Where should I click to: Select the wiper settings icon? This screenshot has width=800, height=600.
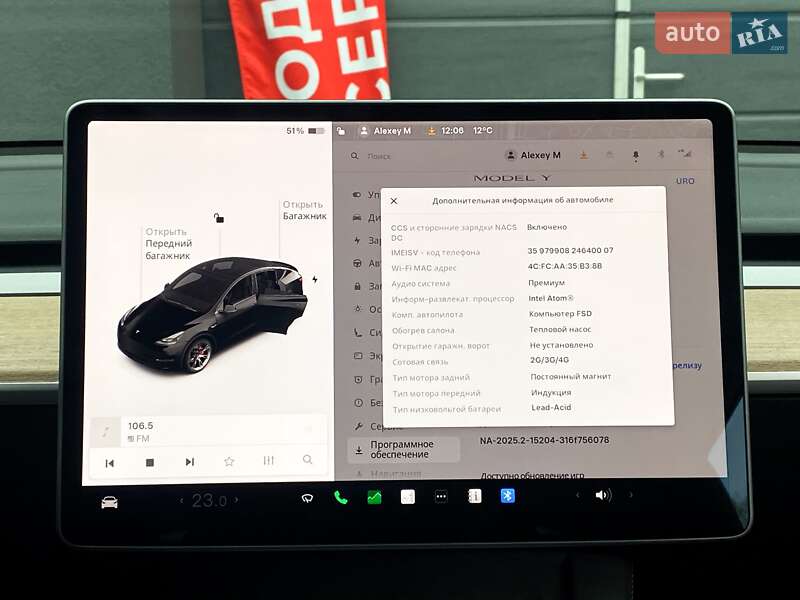(308, 497)
